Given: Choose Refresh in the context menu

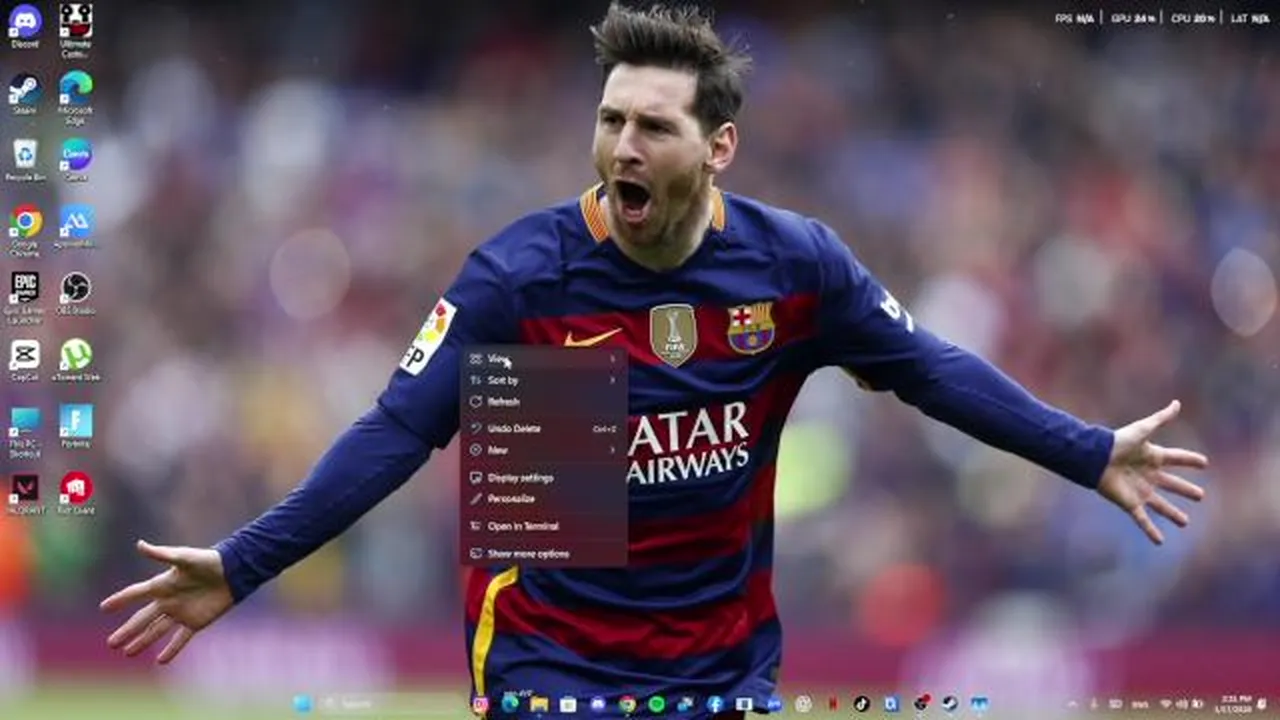Looking at the screenshot, I should click(x=544, y=402).
